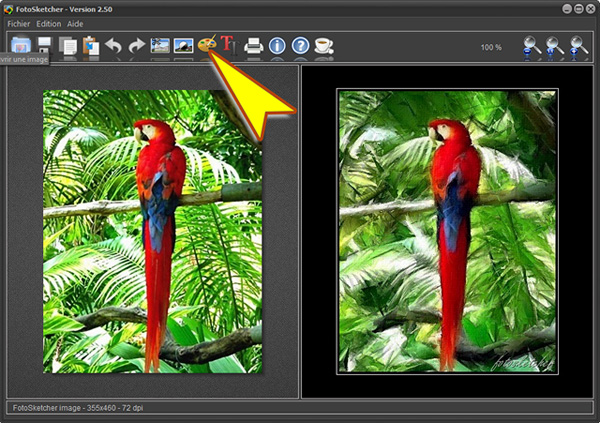Open the Aide menu
600x423 pixels.
tap(76, 23)
